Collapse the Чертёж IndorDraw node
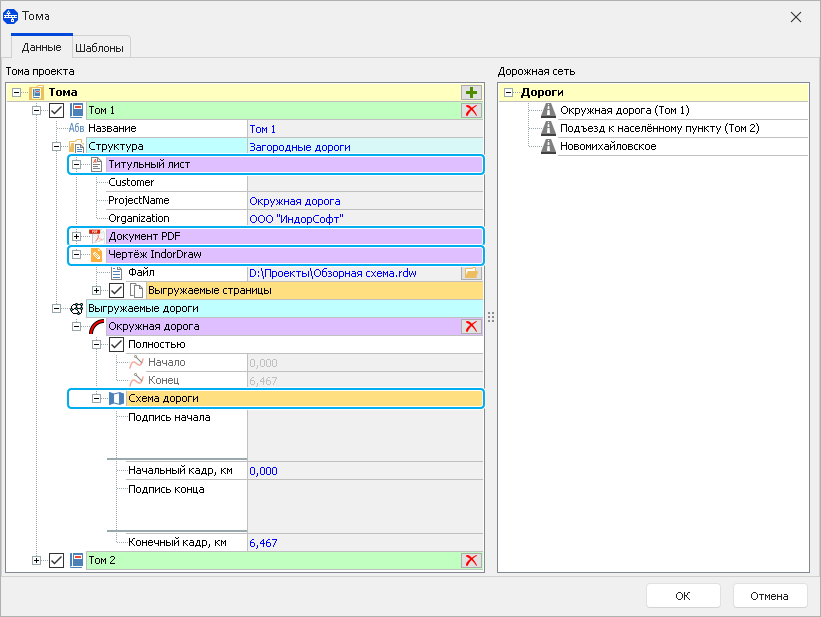The height and width of the screenshot is (617, 821). [76, 255]
